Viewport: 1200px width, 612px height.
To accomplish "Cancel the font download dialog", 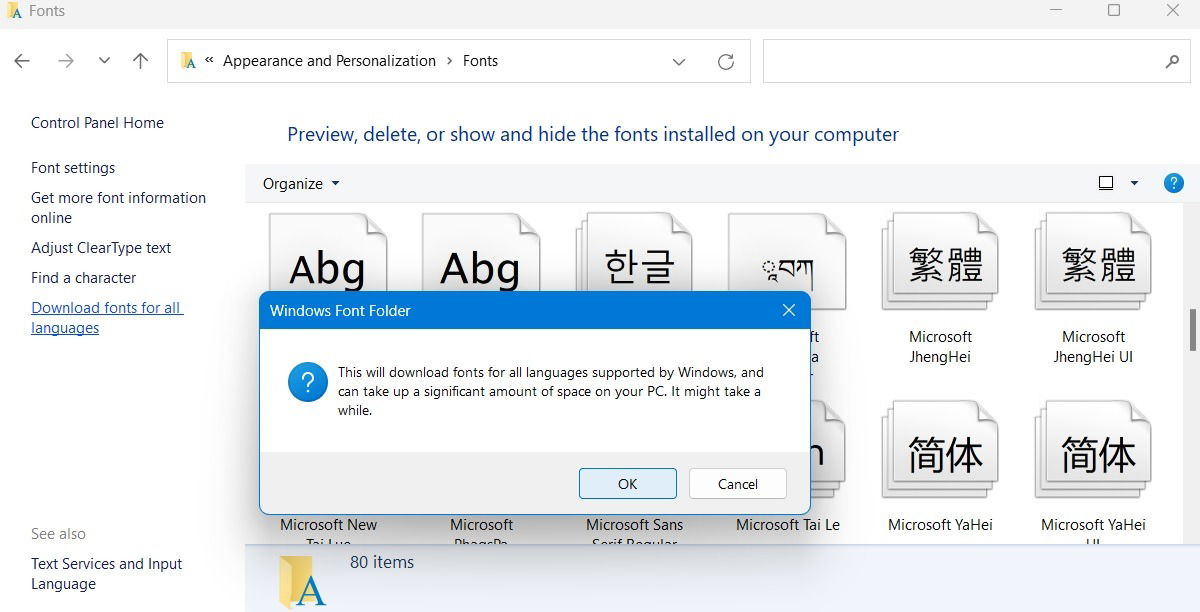I will 738,484.
